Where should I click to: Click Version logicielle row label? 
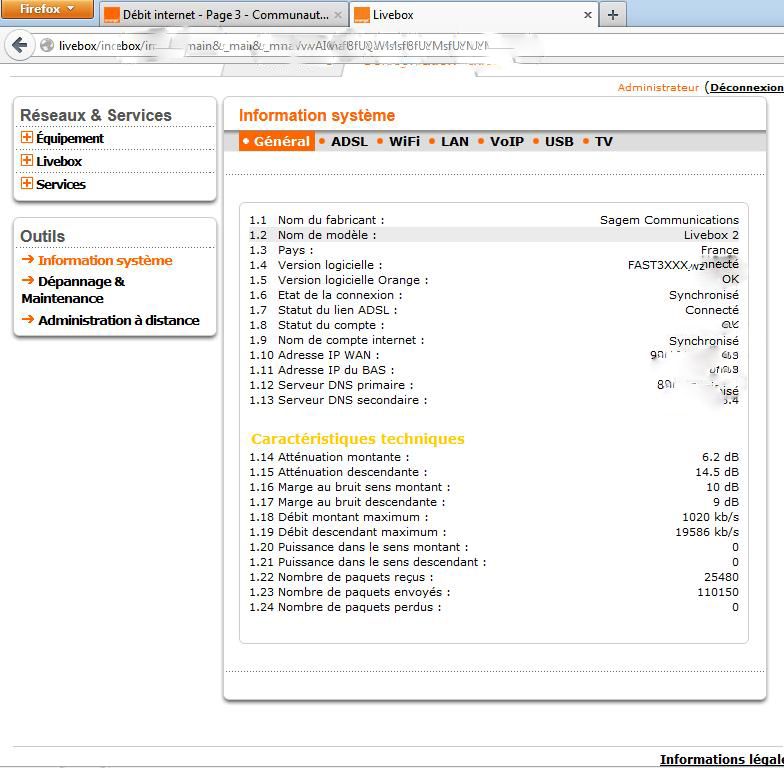pos(330,265)
